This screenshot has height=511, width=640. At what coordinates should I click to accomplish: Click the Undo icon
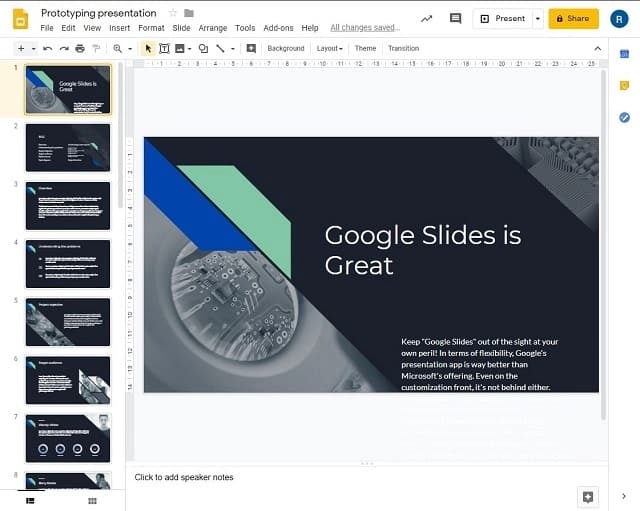click(48, 49)
